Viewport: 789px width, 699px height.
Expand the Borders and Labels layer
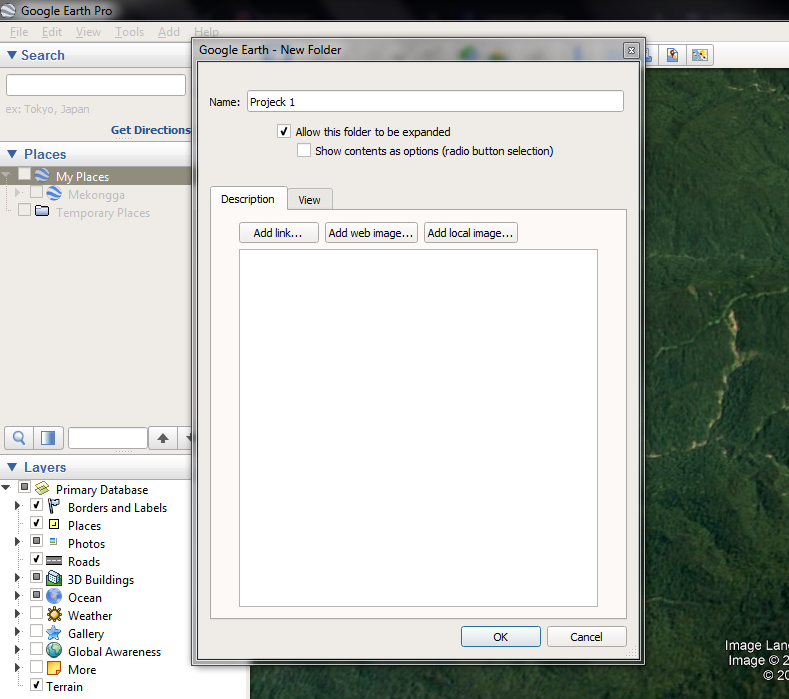coord(18,506)
